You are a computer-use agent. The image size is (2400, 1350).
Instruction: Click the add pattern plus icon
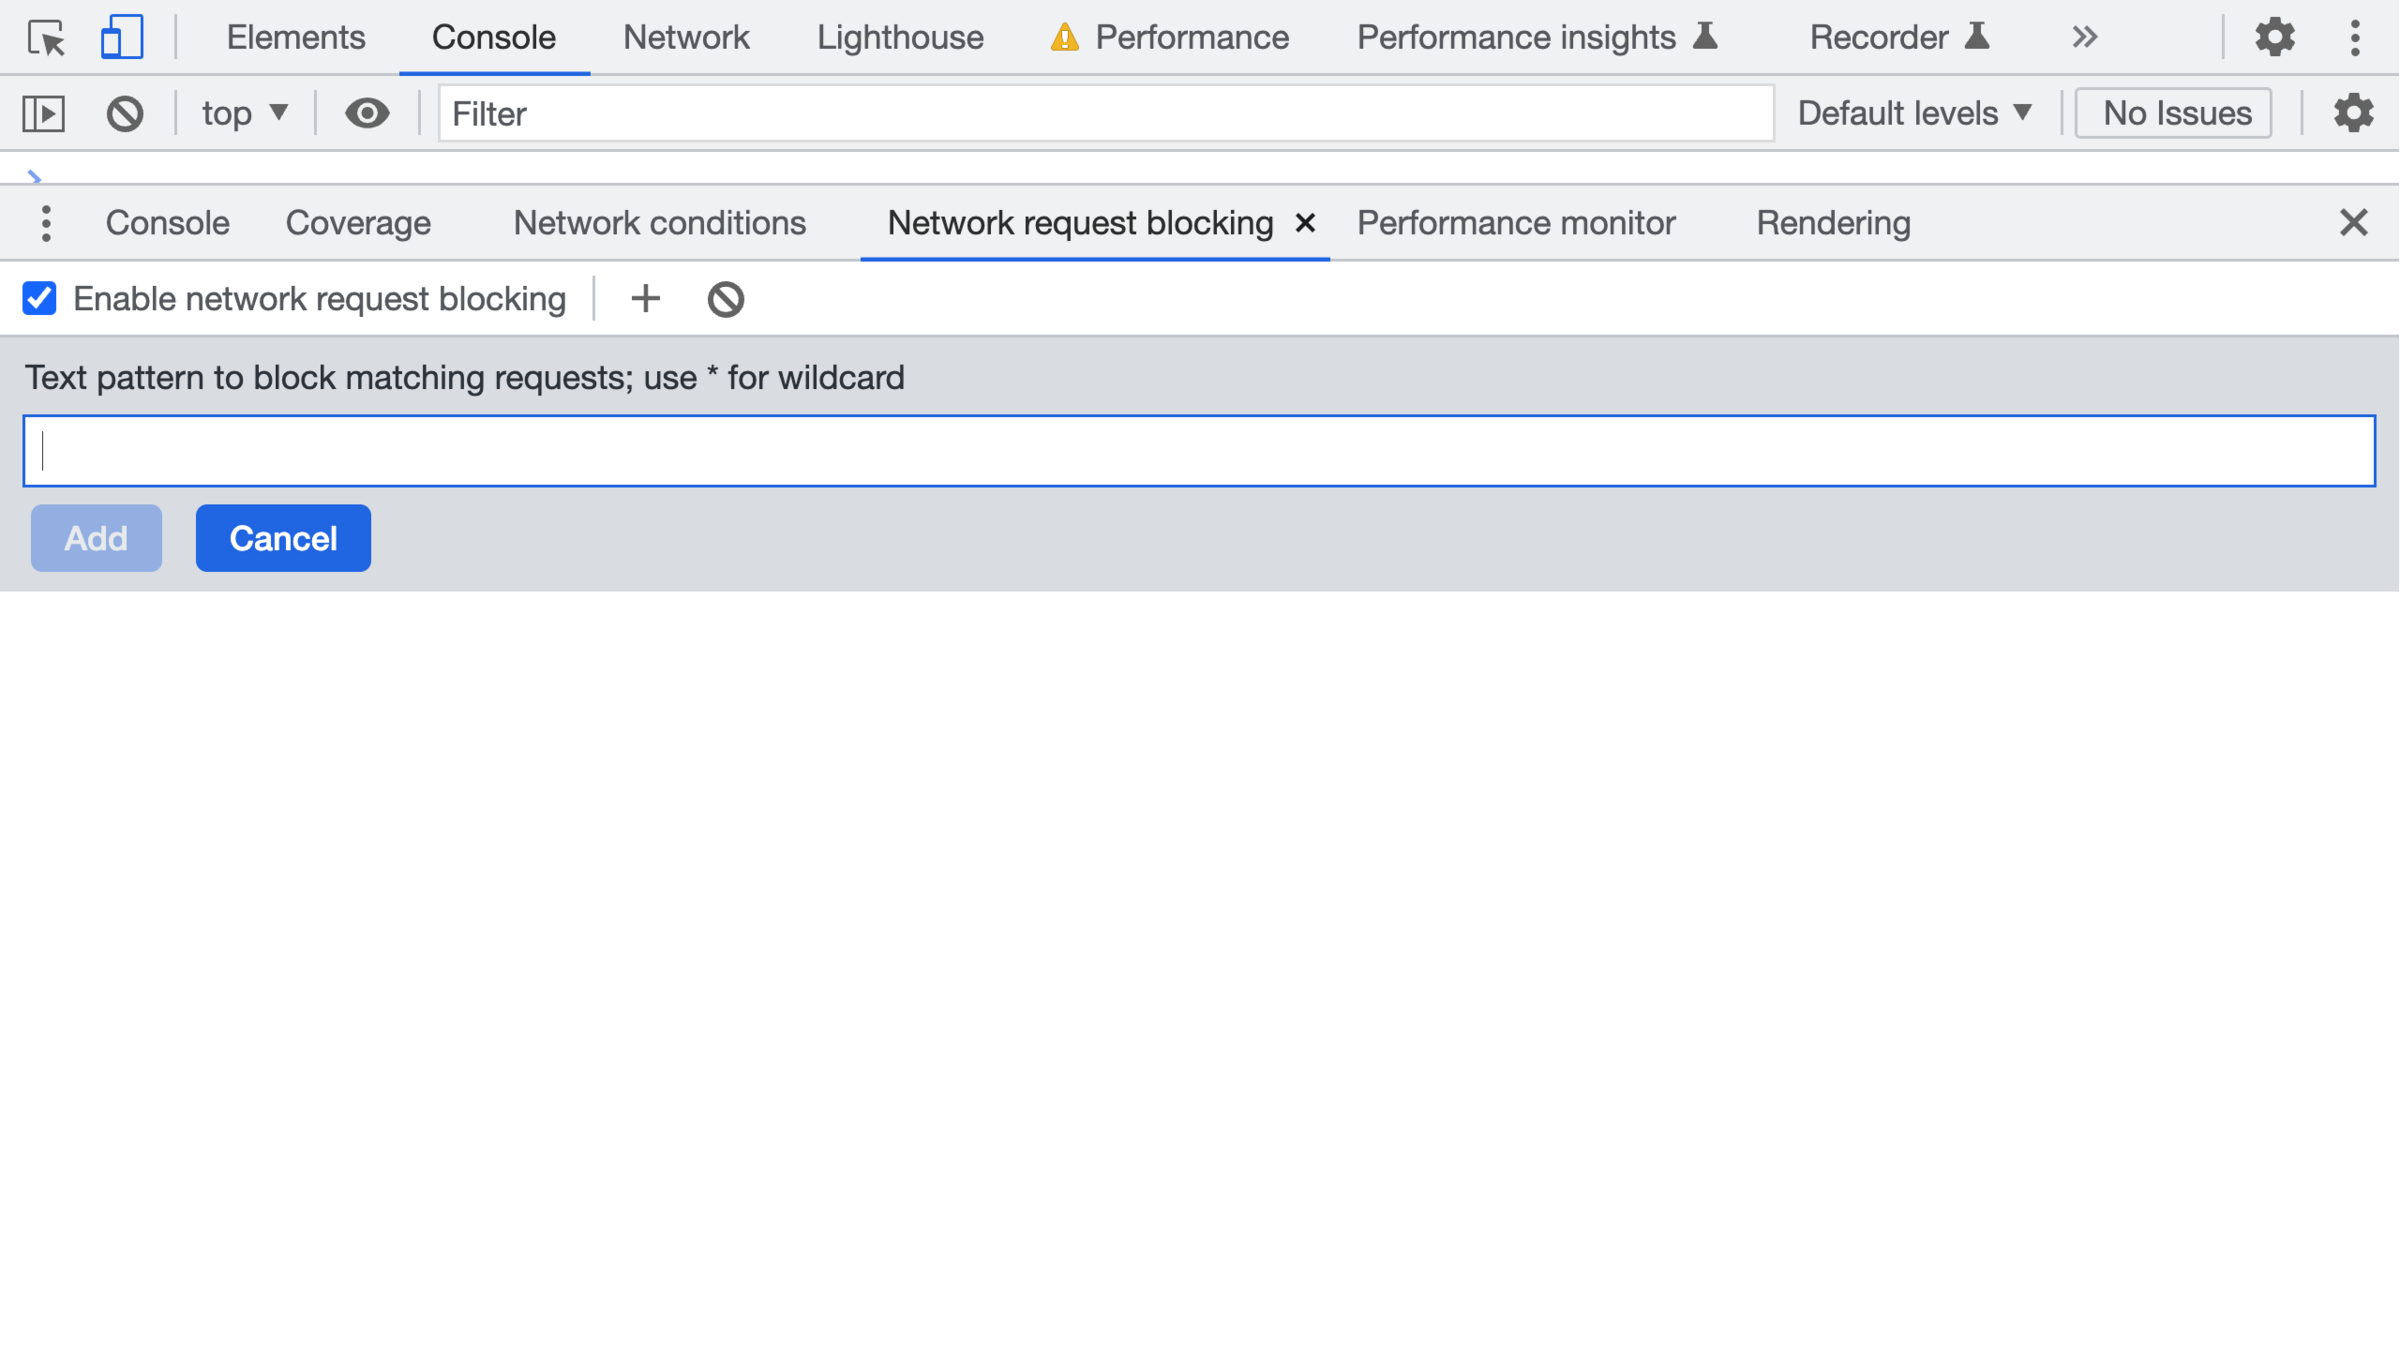click(646, 298)
